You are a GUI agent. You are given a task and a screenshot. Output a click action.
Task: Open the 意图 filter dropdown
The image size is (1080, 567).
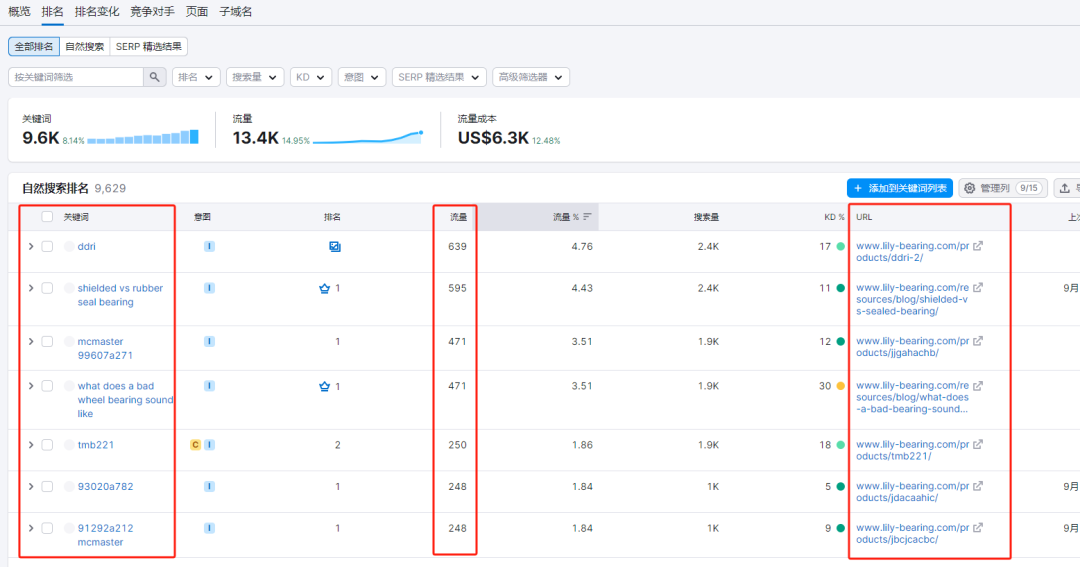click(x=362, y=77)
